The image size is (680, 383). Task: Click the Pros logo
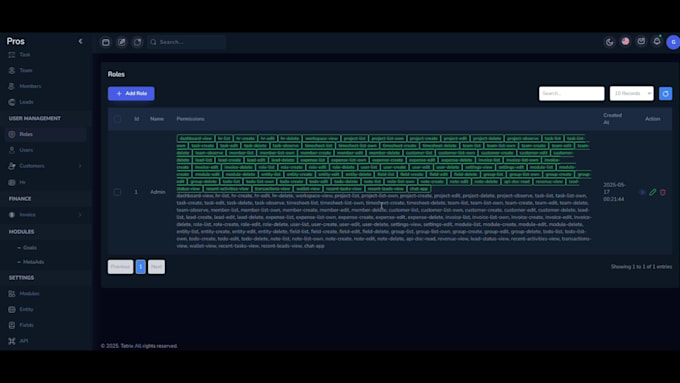coord(16,41)
